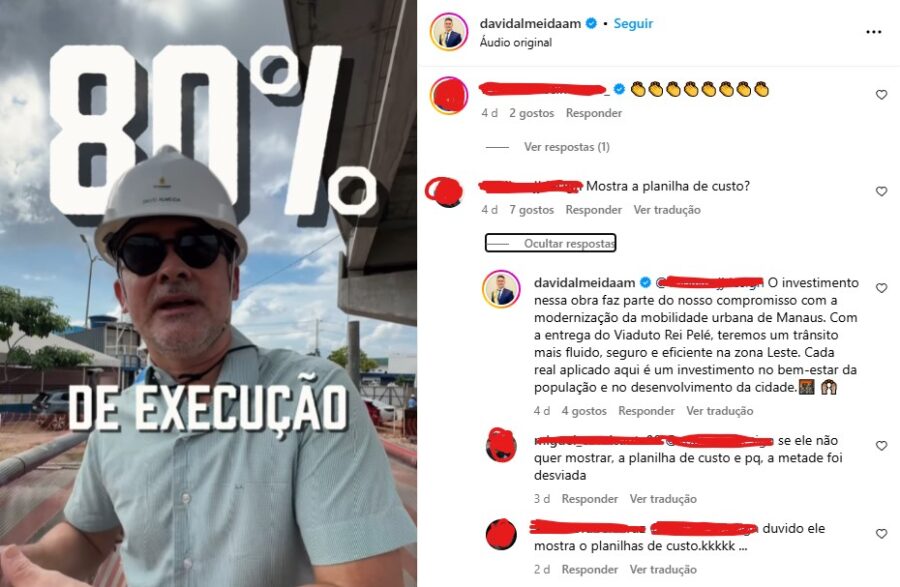Collapse thread with "Ocultar respostas"
The height and width of the screenshot is (587, 900).
[x=550, y=243]
